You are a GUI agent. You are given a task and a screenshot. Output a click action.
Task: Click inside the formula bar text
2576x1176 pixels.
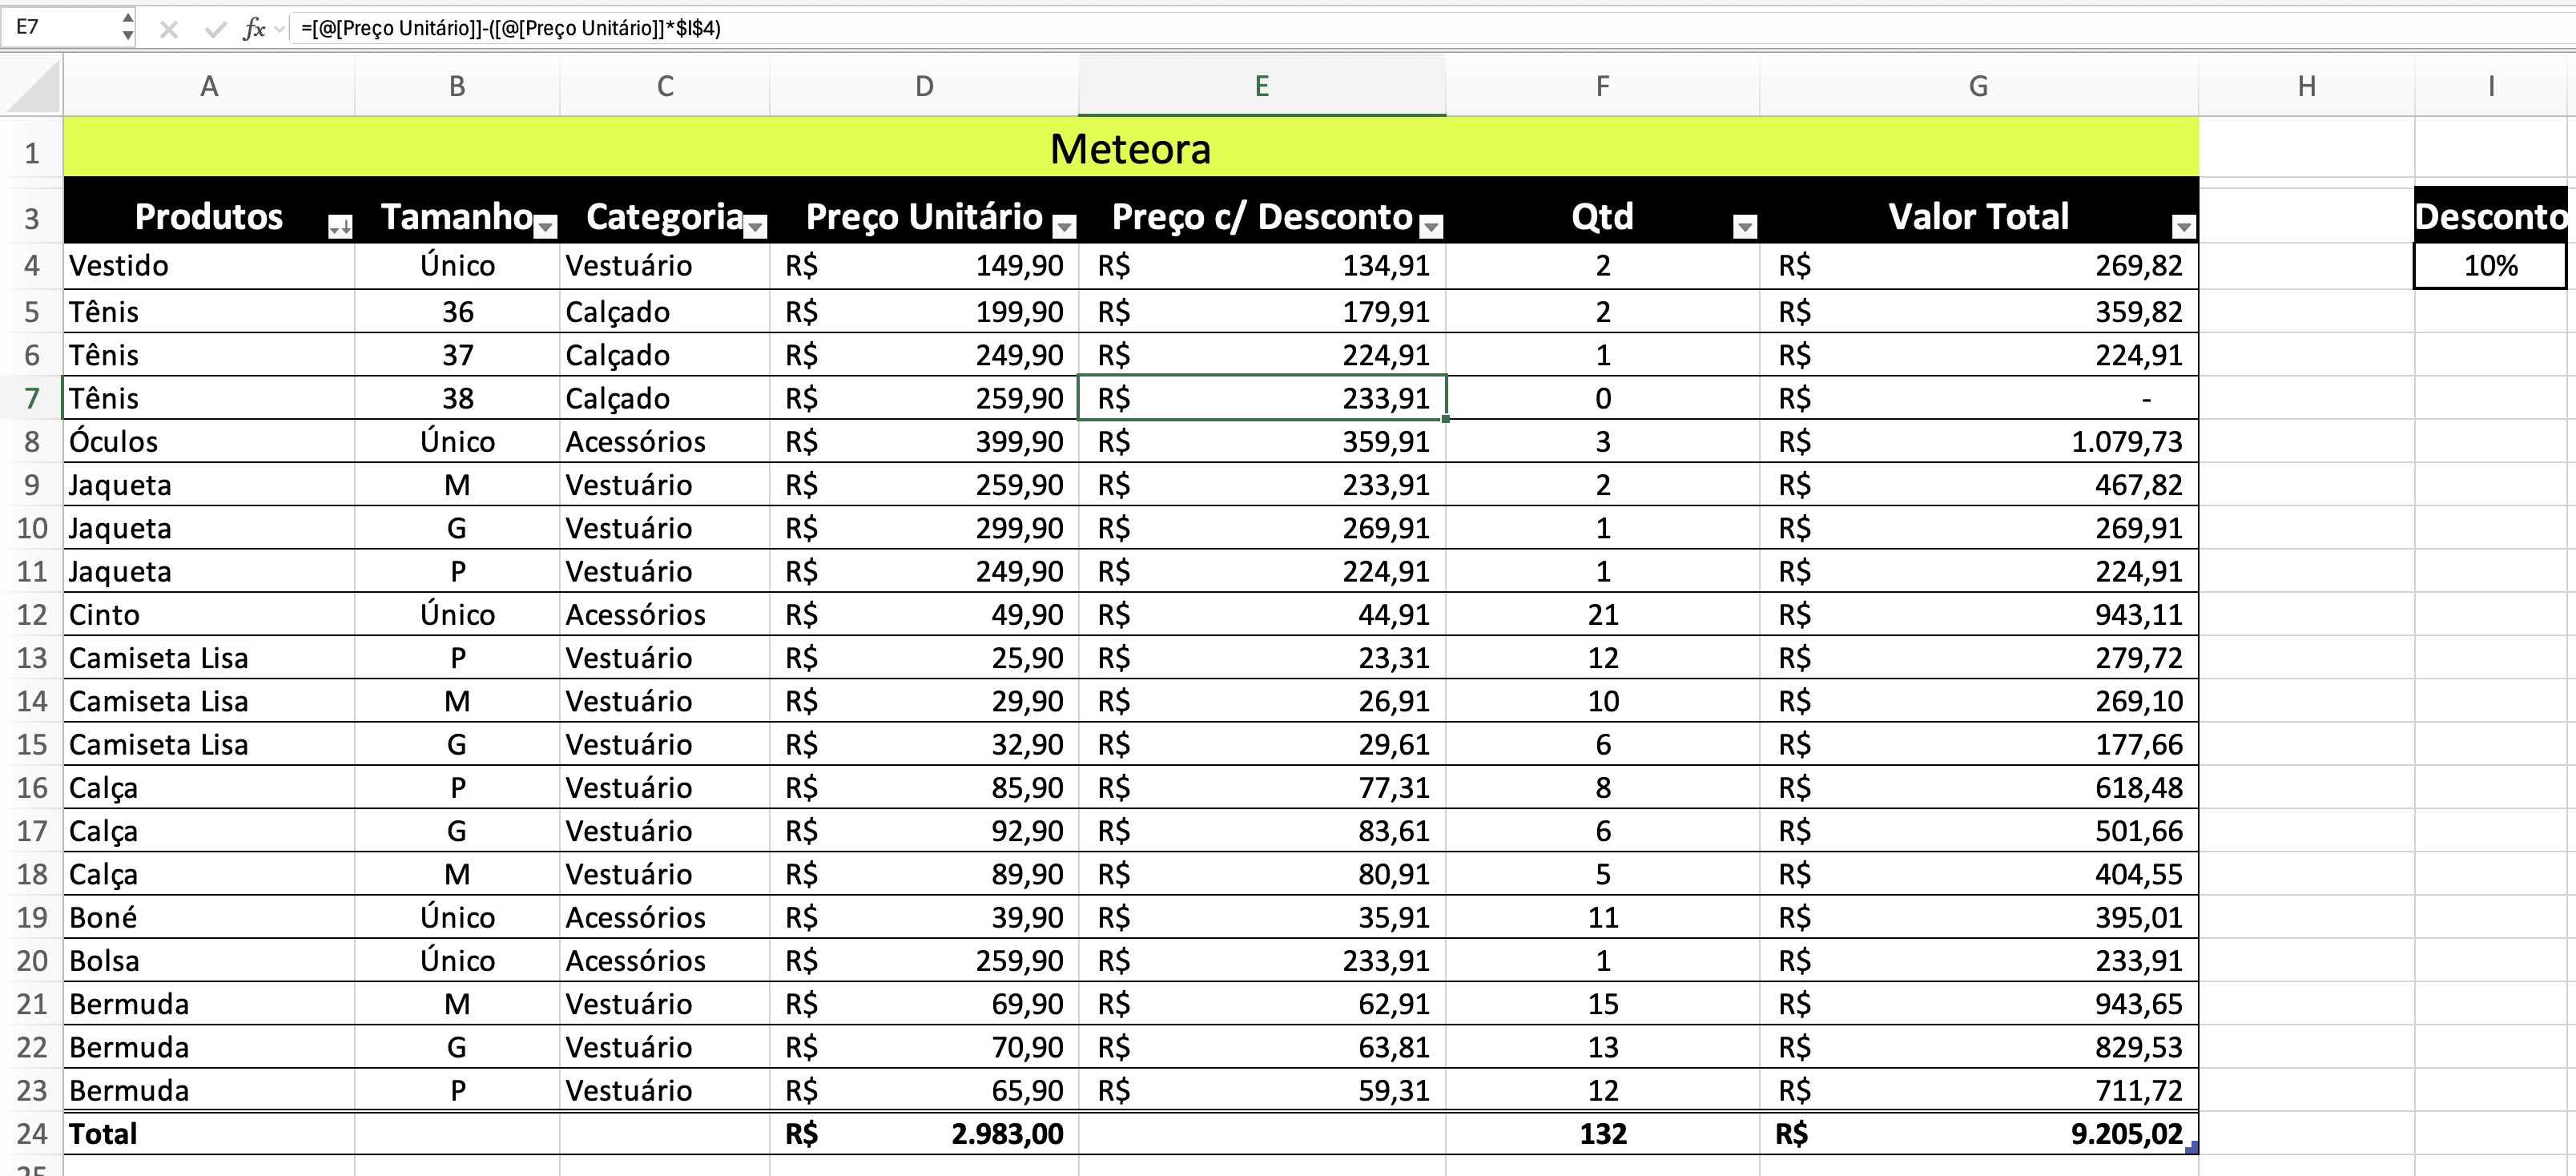click(x=510, y=28)
